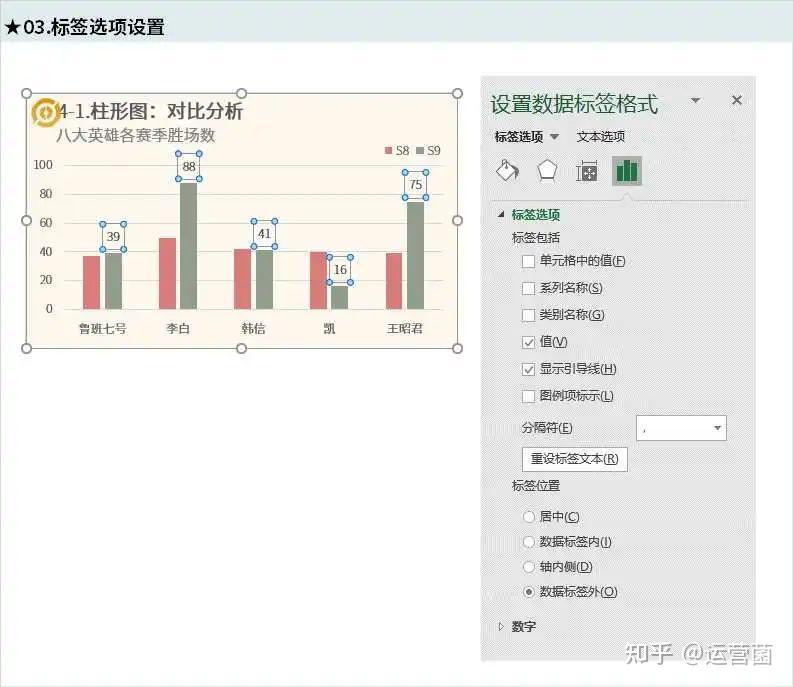
Task: Click the 标签包括 heading text
Action: pos(536,238)
